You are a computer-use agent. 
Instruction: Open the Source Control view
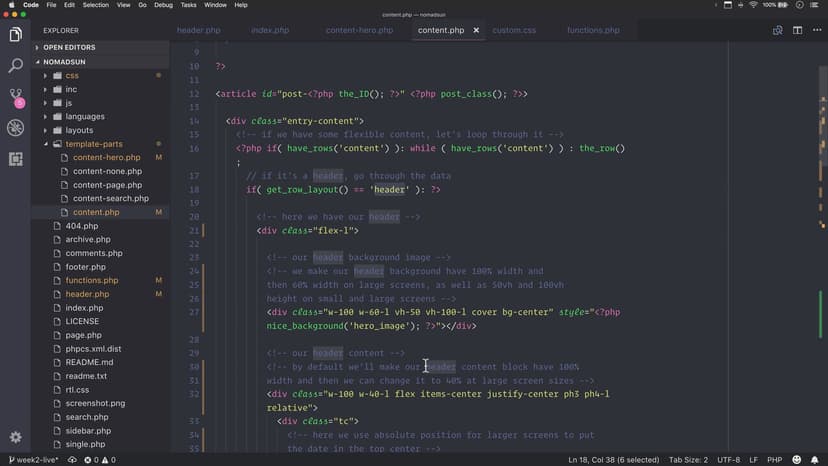click(x=15, y=97)
